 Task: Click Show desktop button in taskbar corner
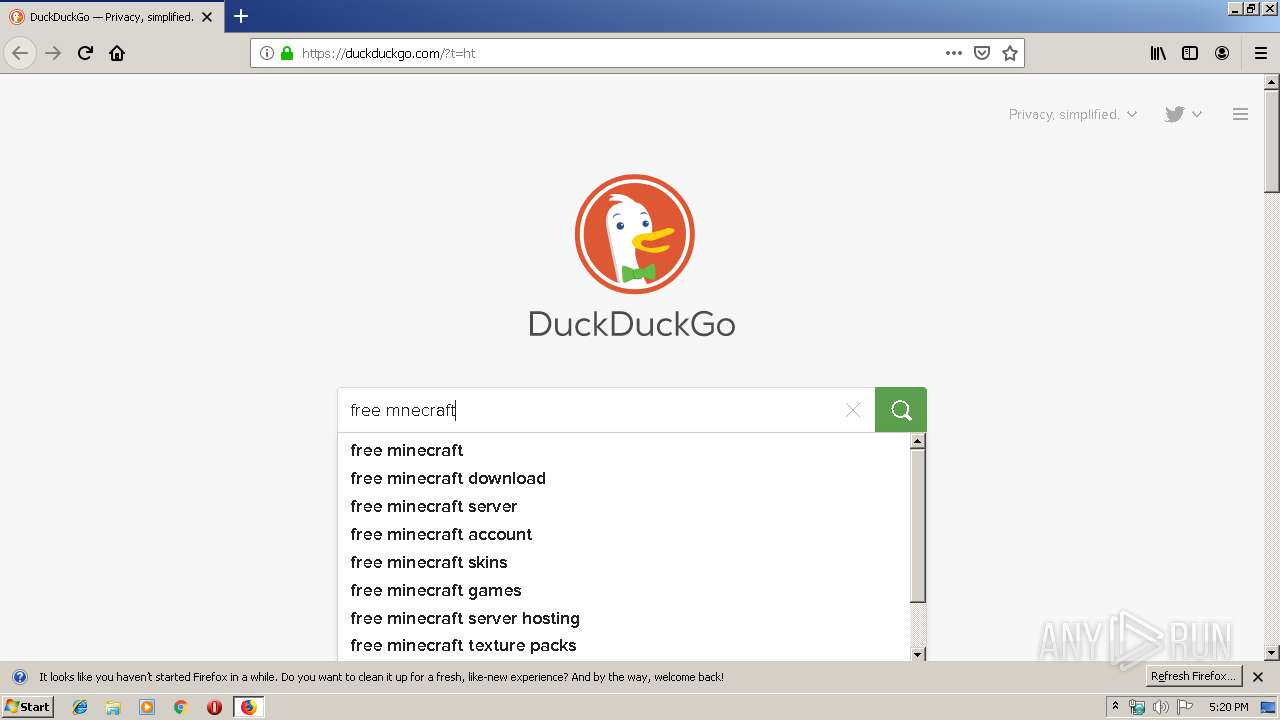tap(1269, 707)
